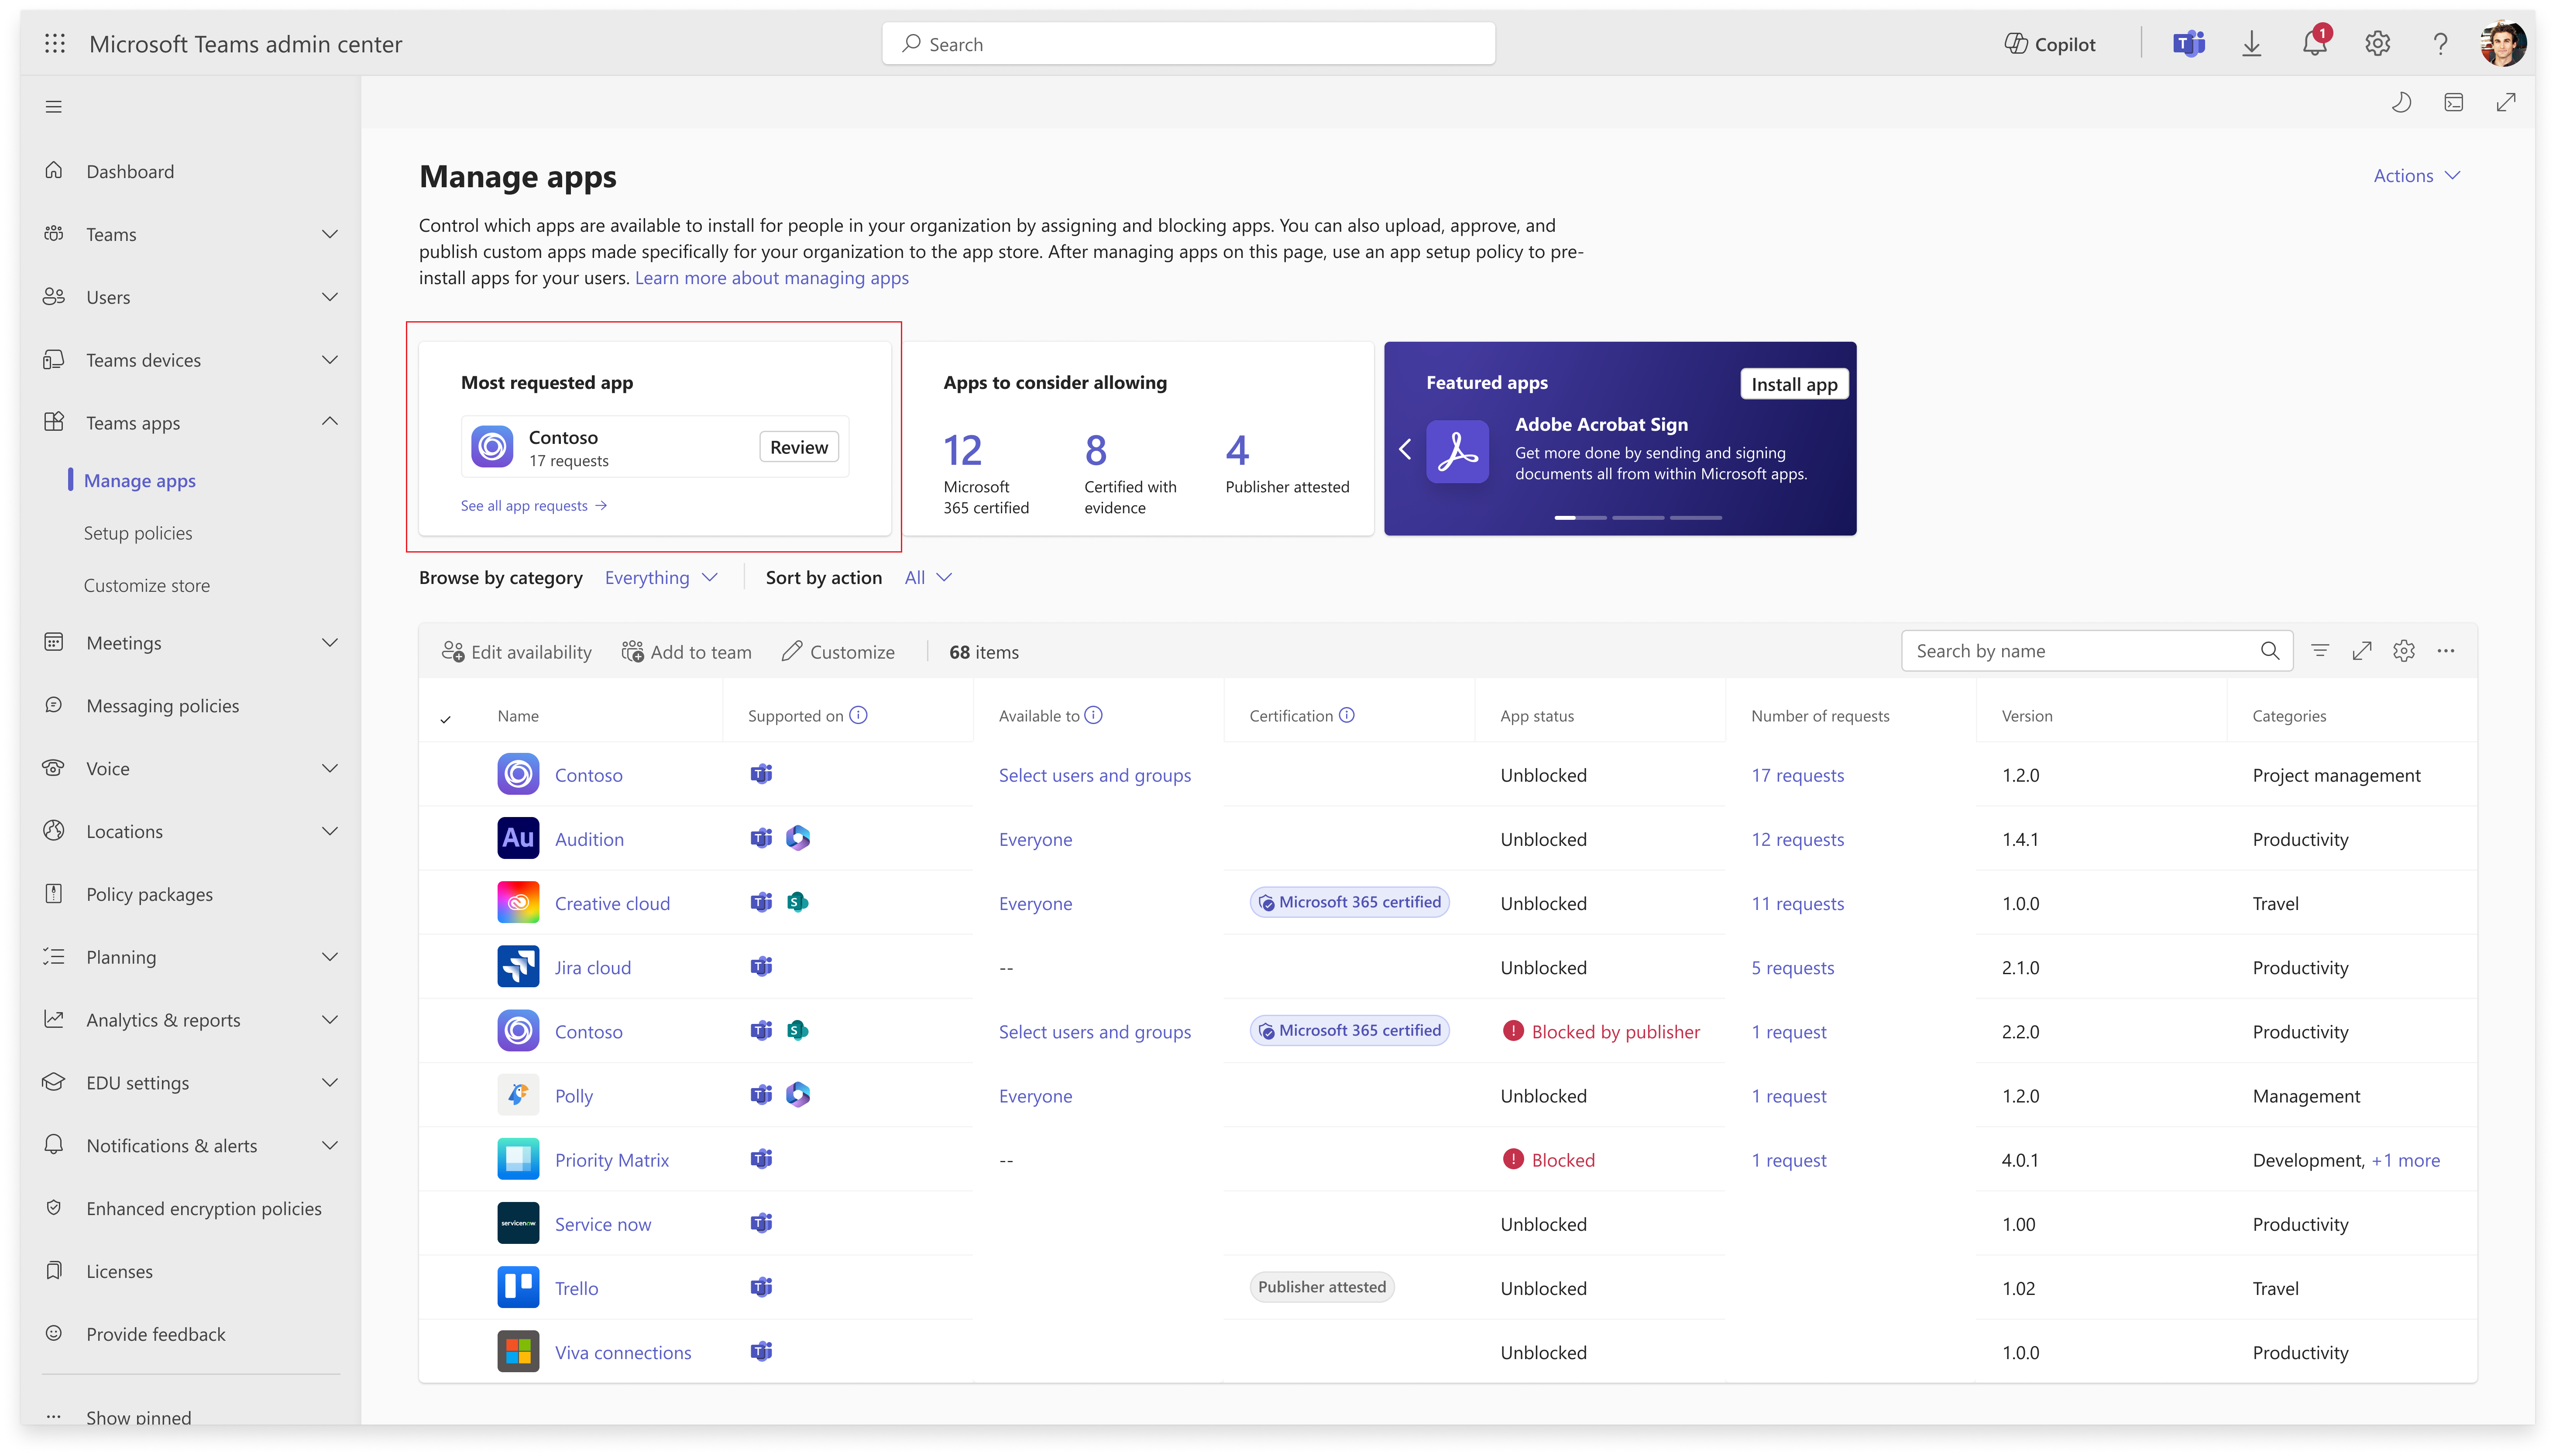Collapse the Teams apps section
The image size is (2556, 1456).
(330, 421)
